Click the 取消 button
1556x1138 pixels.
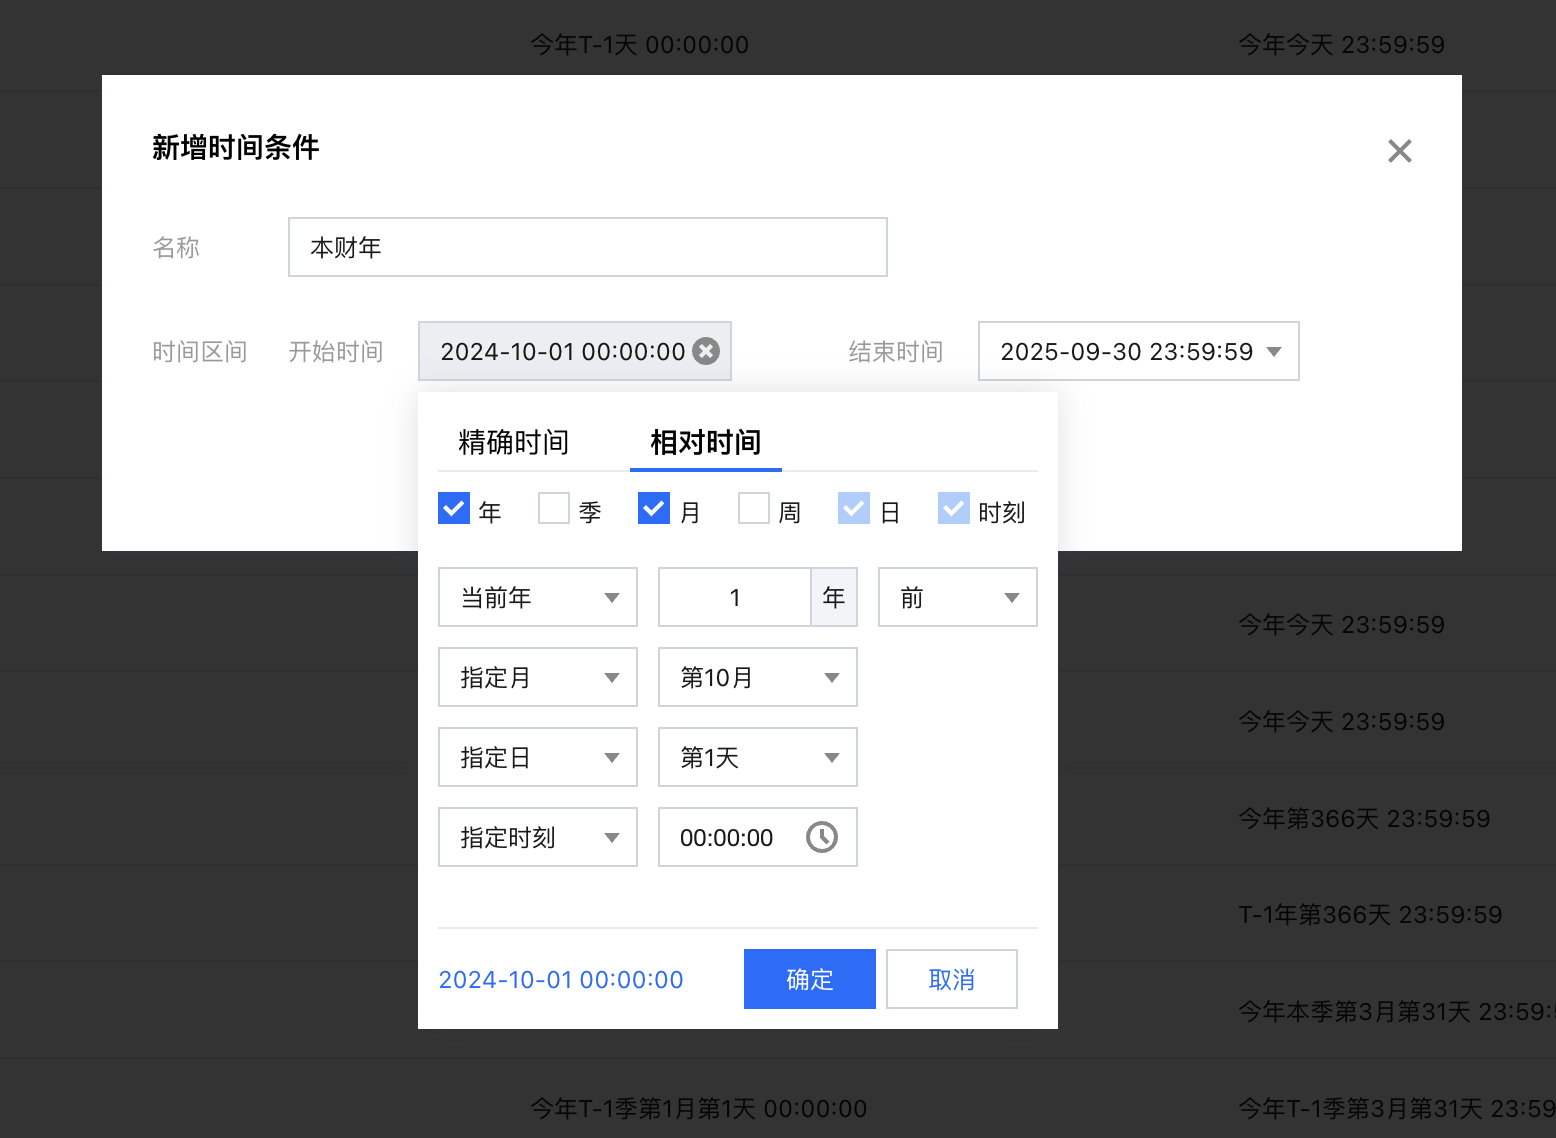tap(951, 979)
